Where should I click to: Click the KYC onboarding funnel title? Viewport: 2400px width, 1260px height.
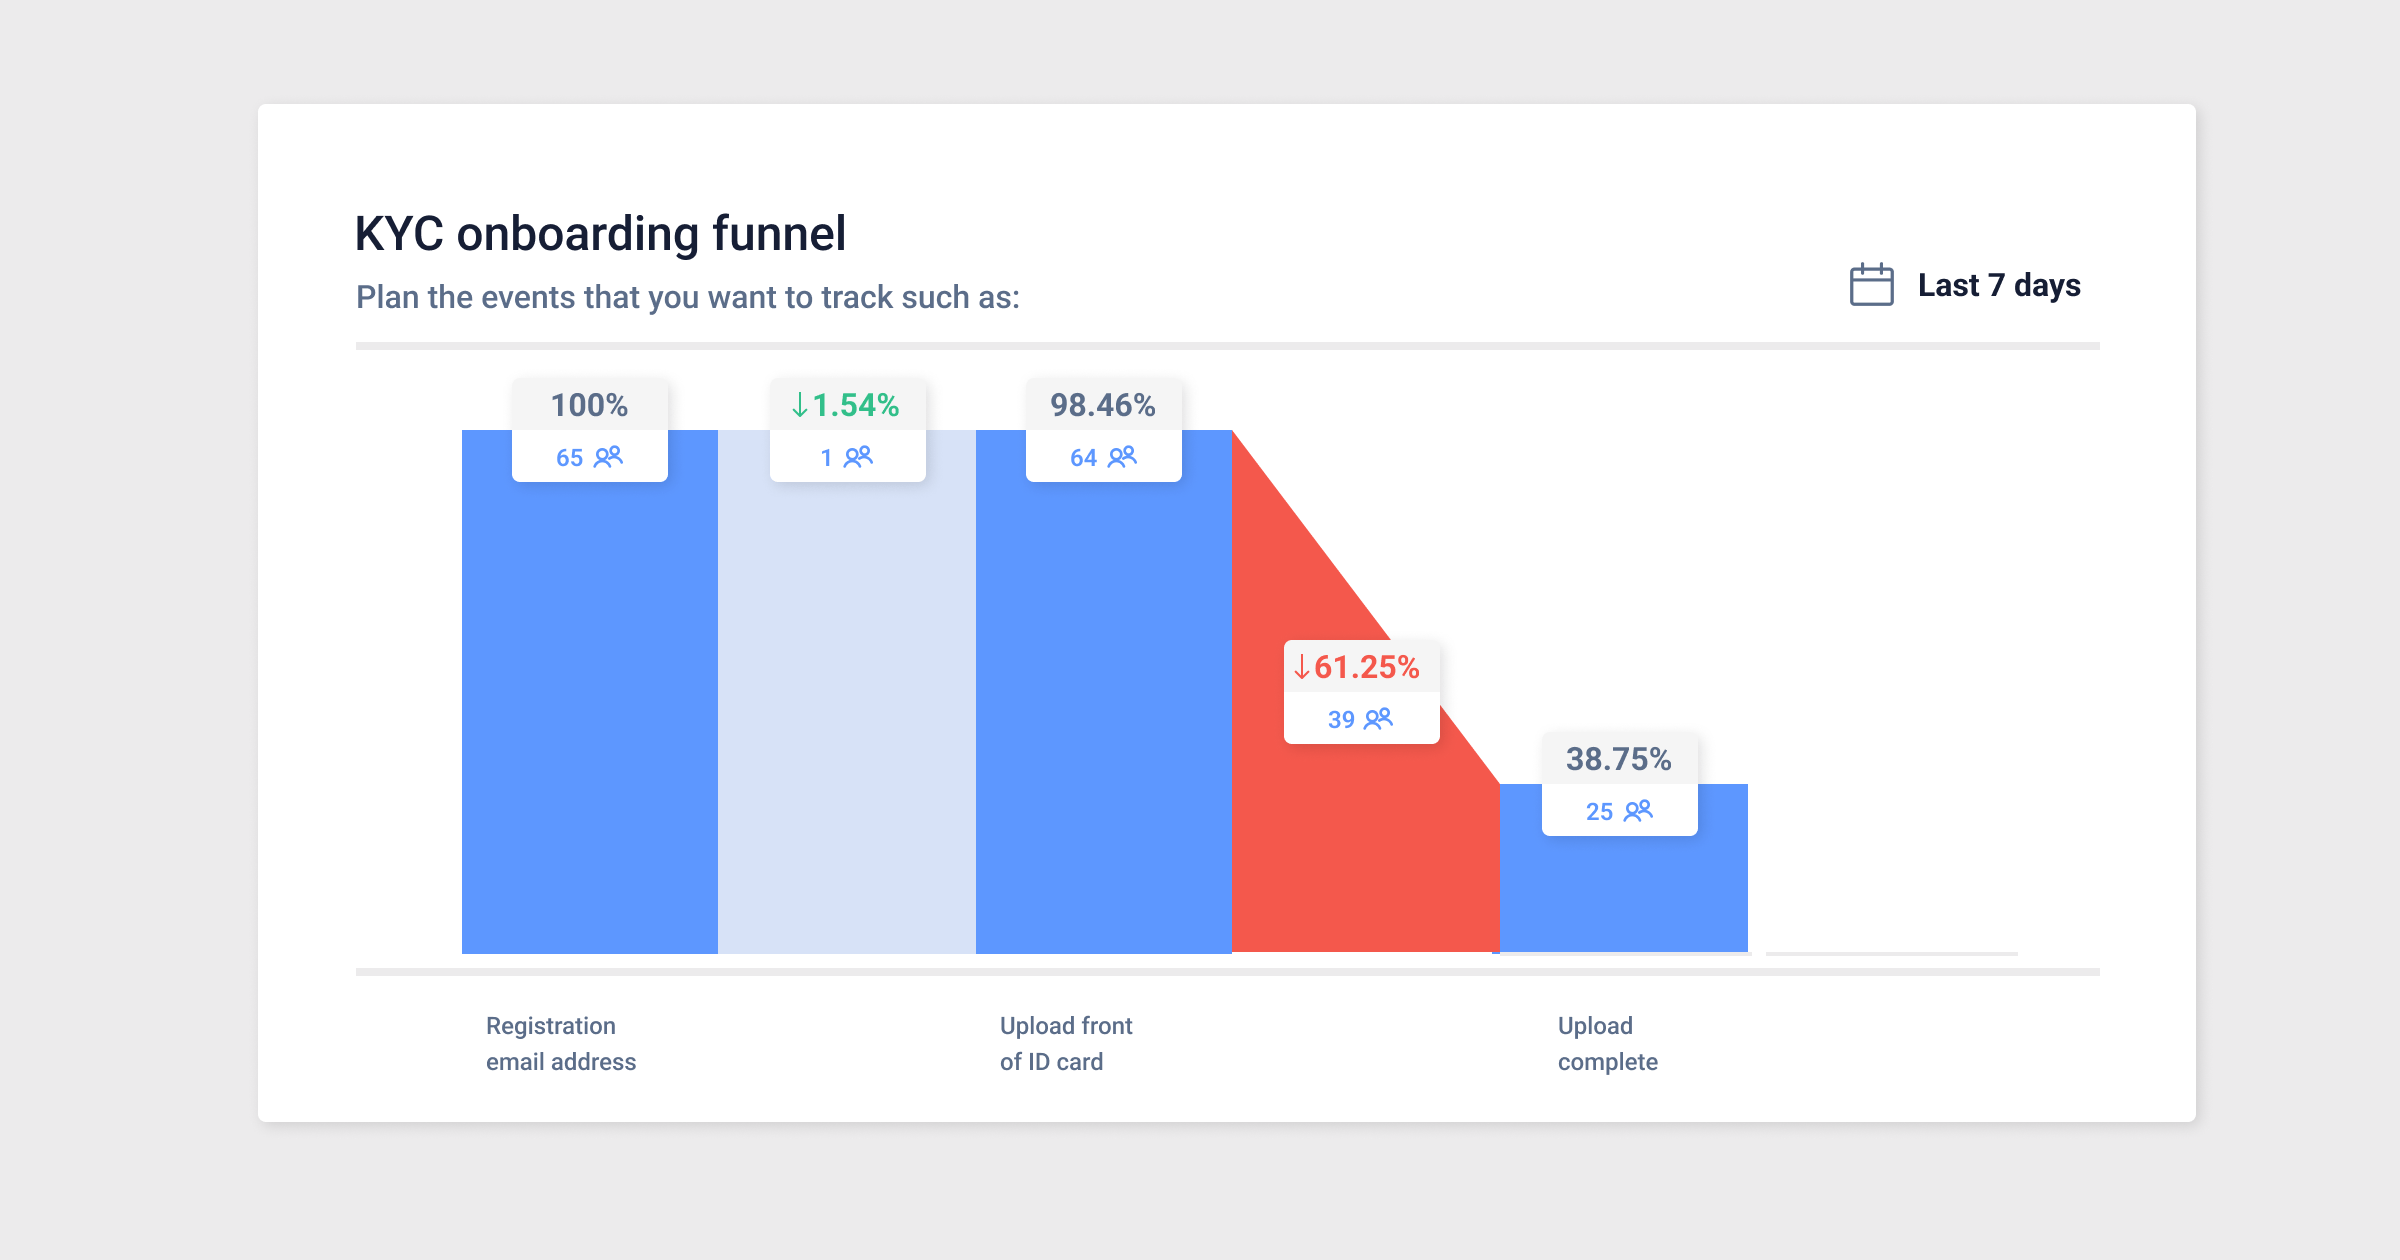click(x=601, y=233)
